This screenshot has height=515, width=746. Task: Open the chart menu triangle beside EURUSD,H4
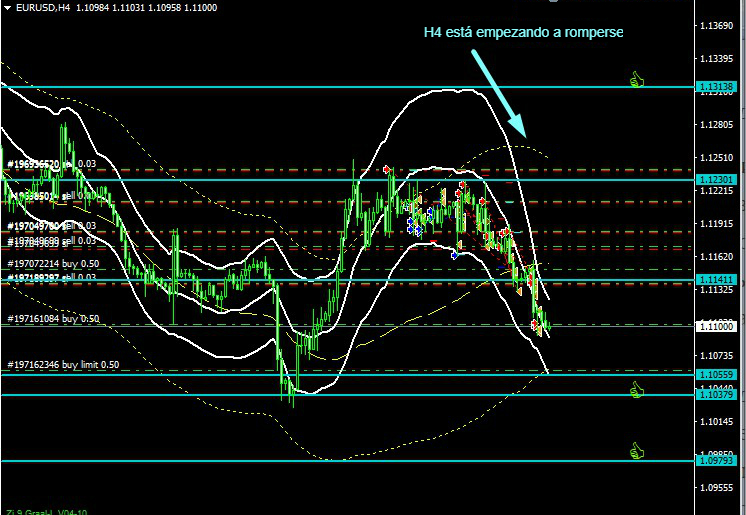click(8, 9)
